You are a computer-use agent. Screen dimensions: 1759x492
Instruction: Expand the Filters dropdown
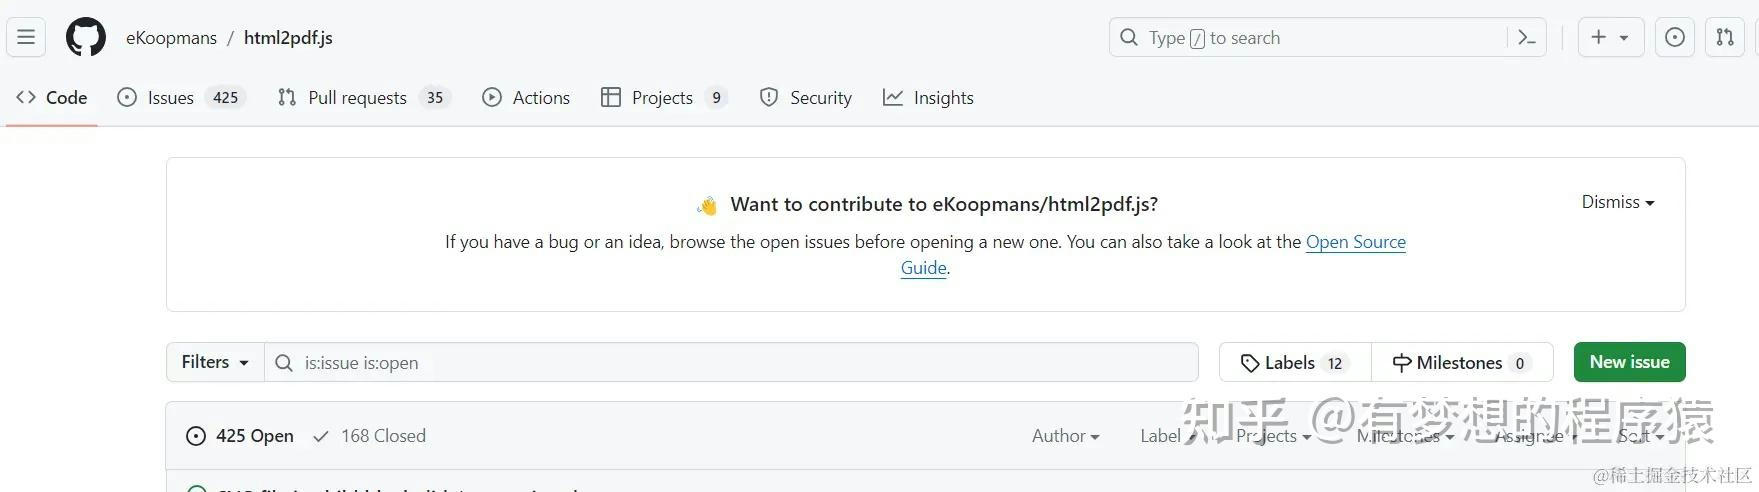pos(215,362)
